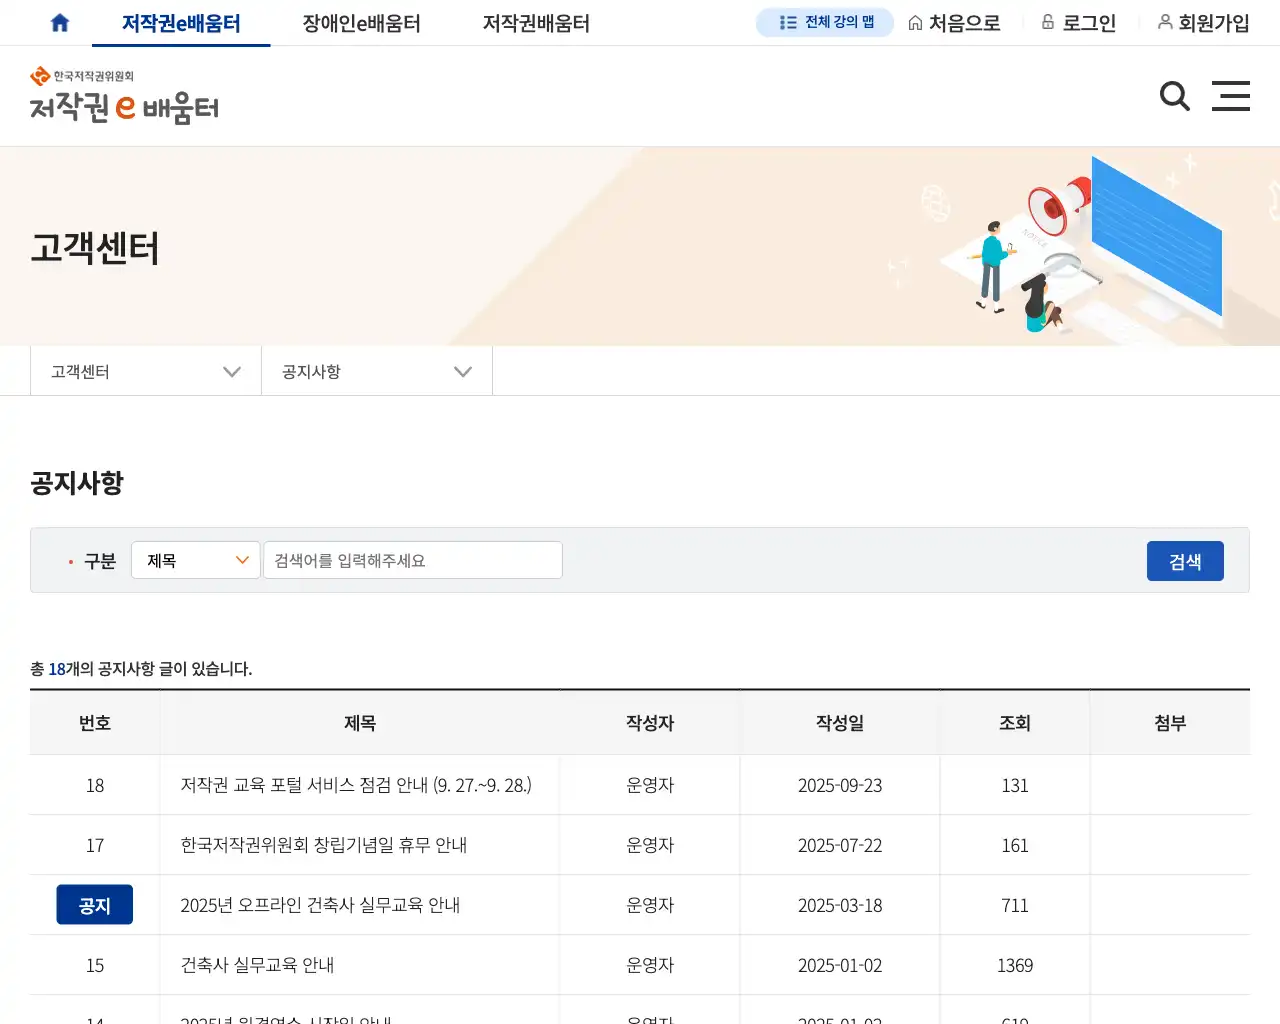Open the hamburger menu
The height and width of the screenshot is (1024, 1280).
pos(1231,96)
